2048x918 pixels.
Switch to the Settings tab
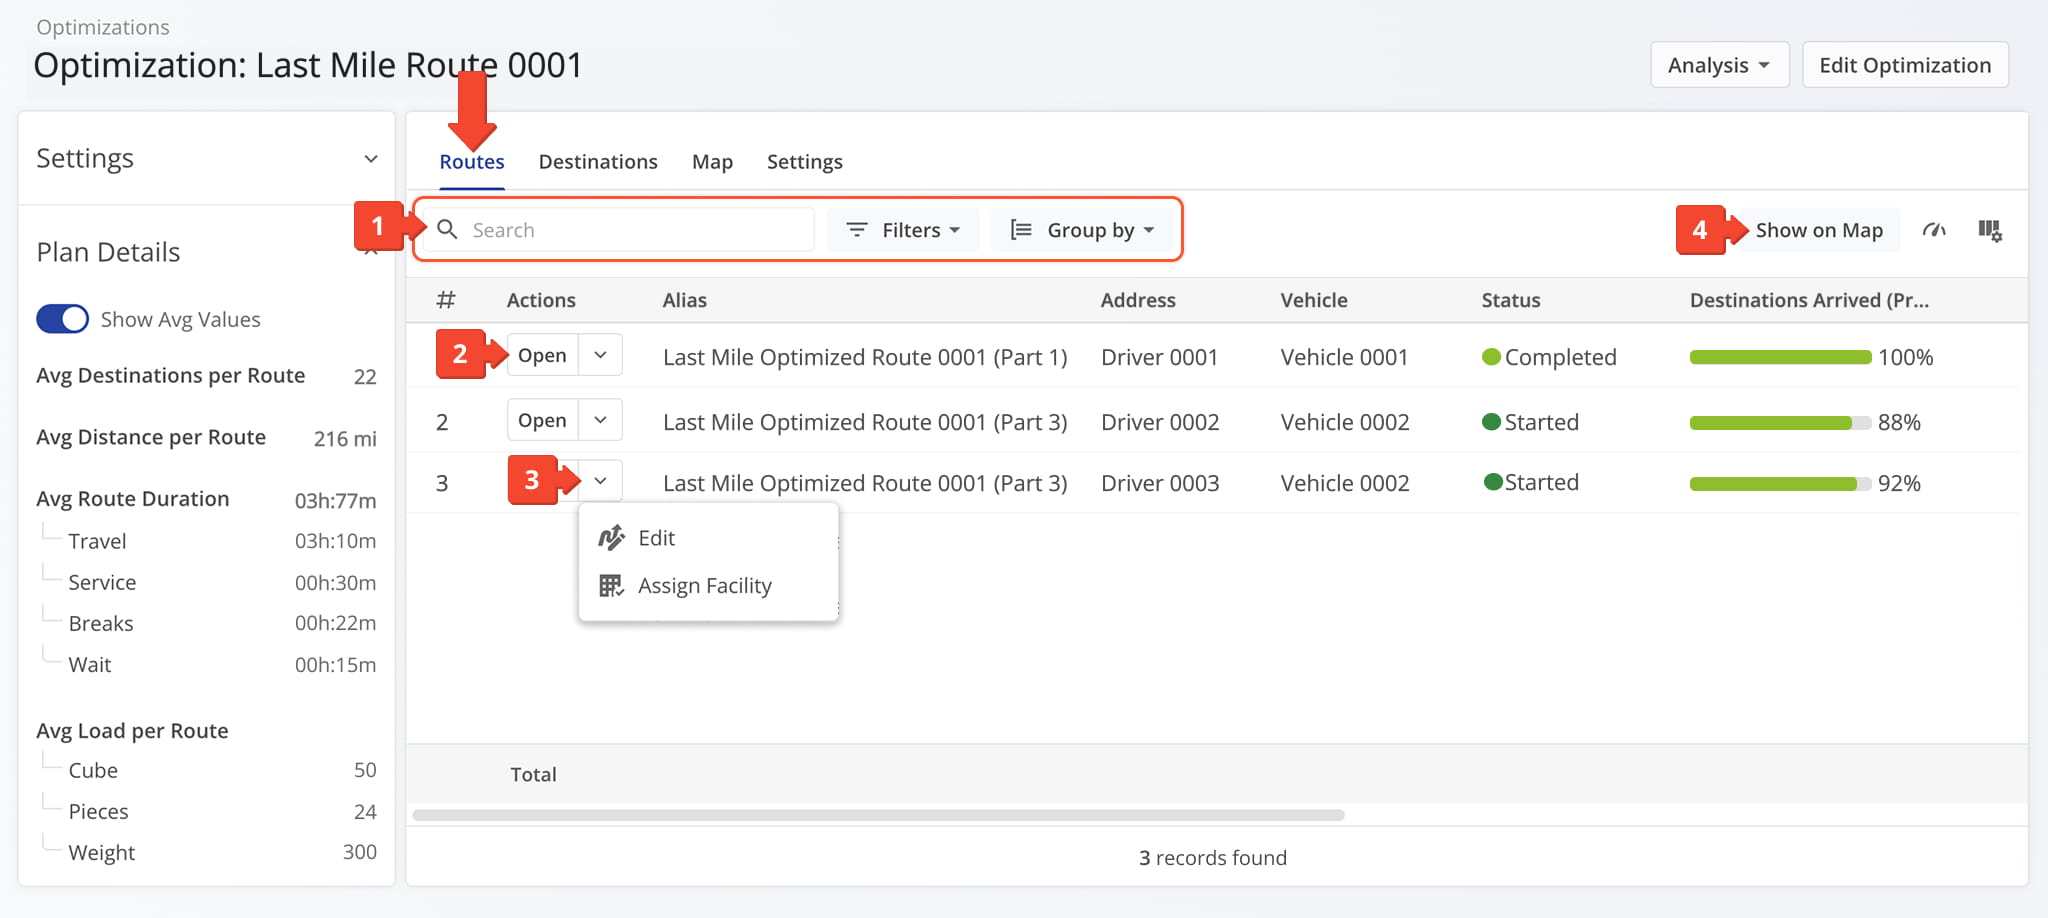point(805,162)
